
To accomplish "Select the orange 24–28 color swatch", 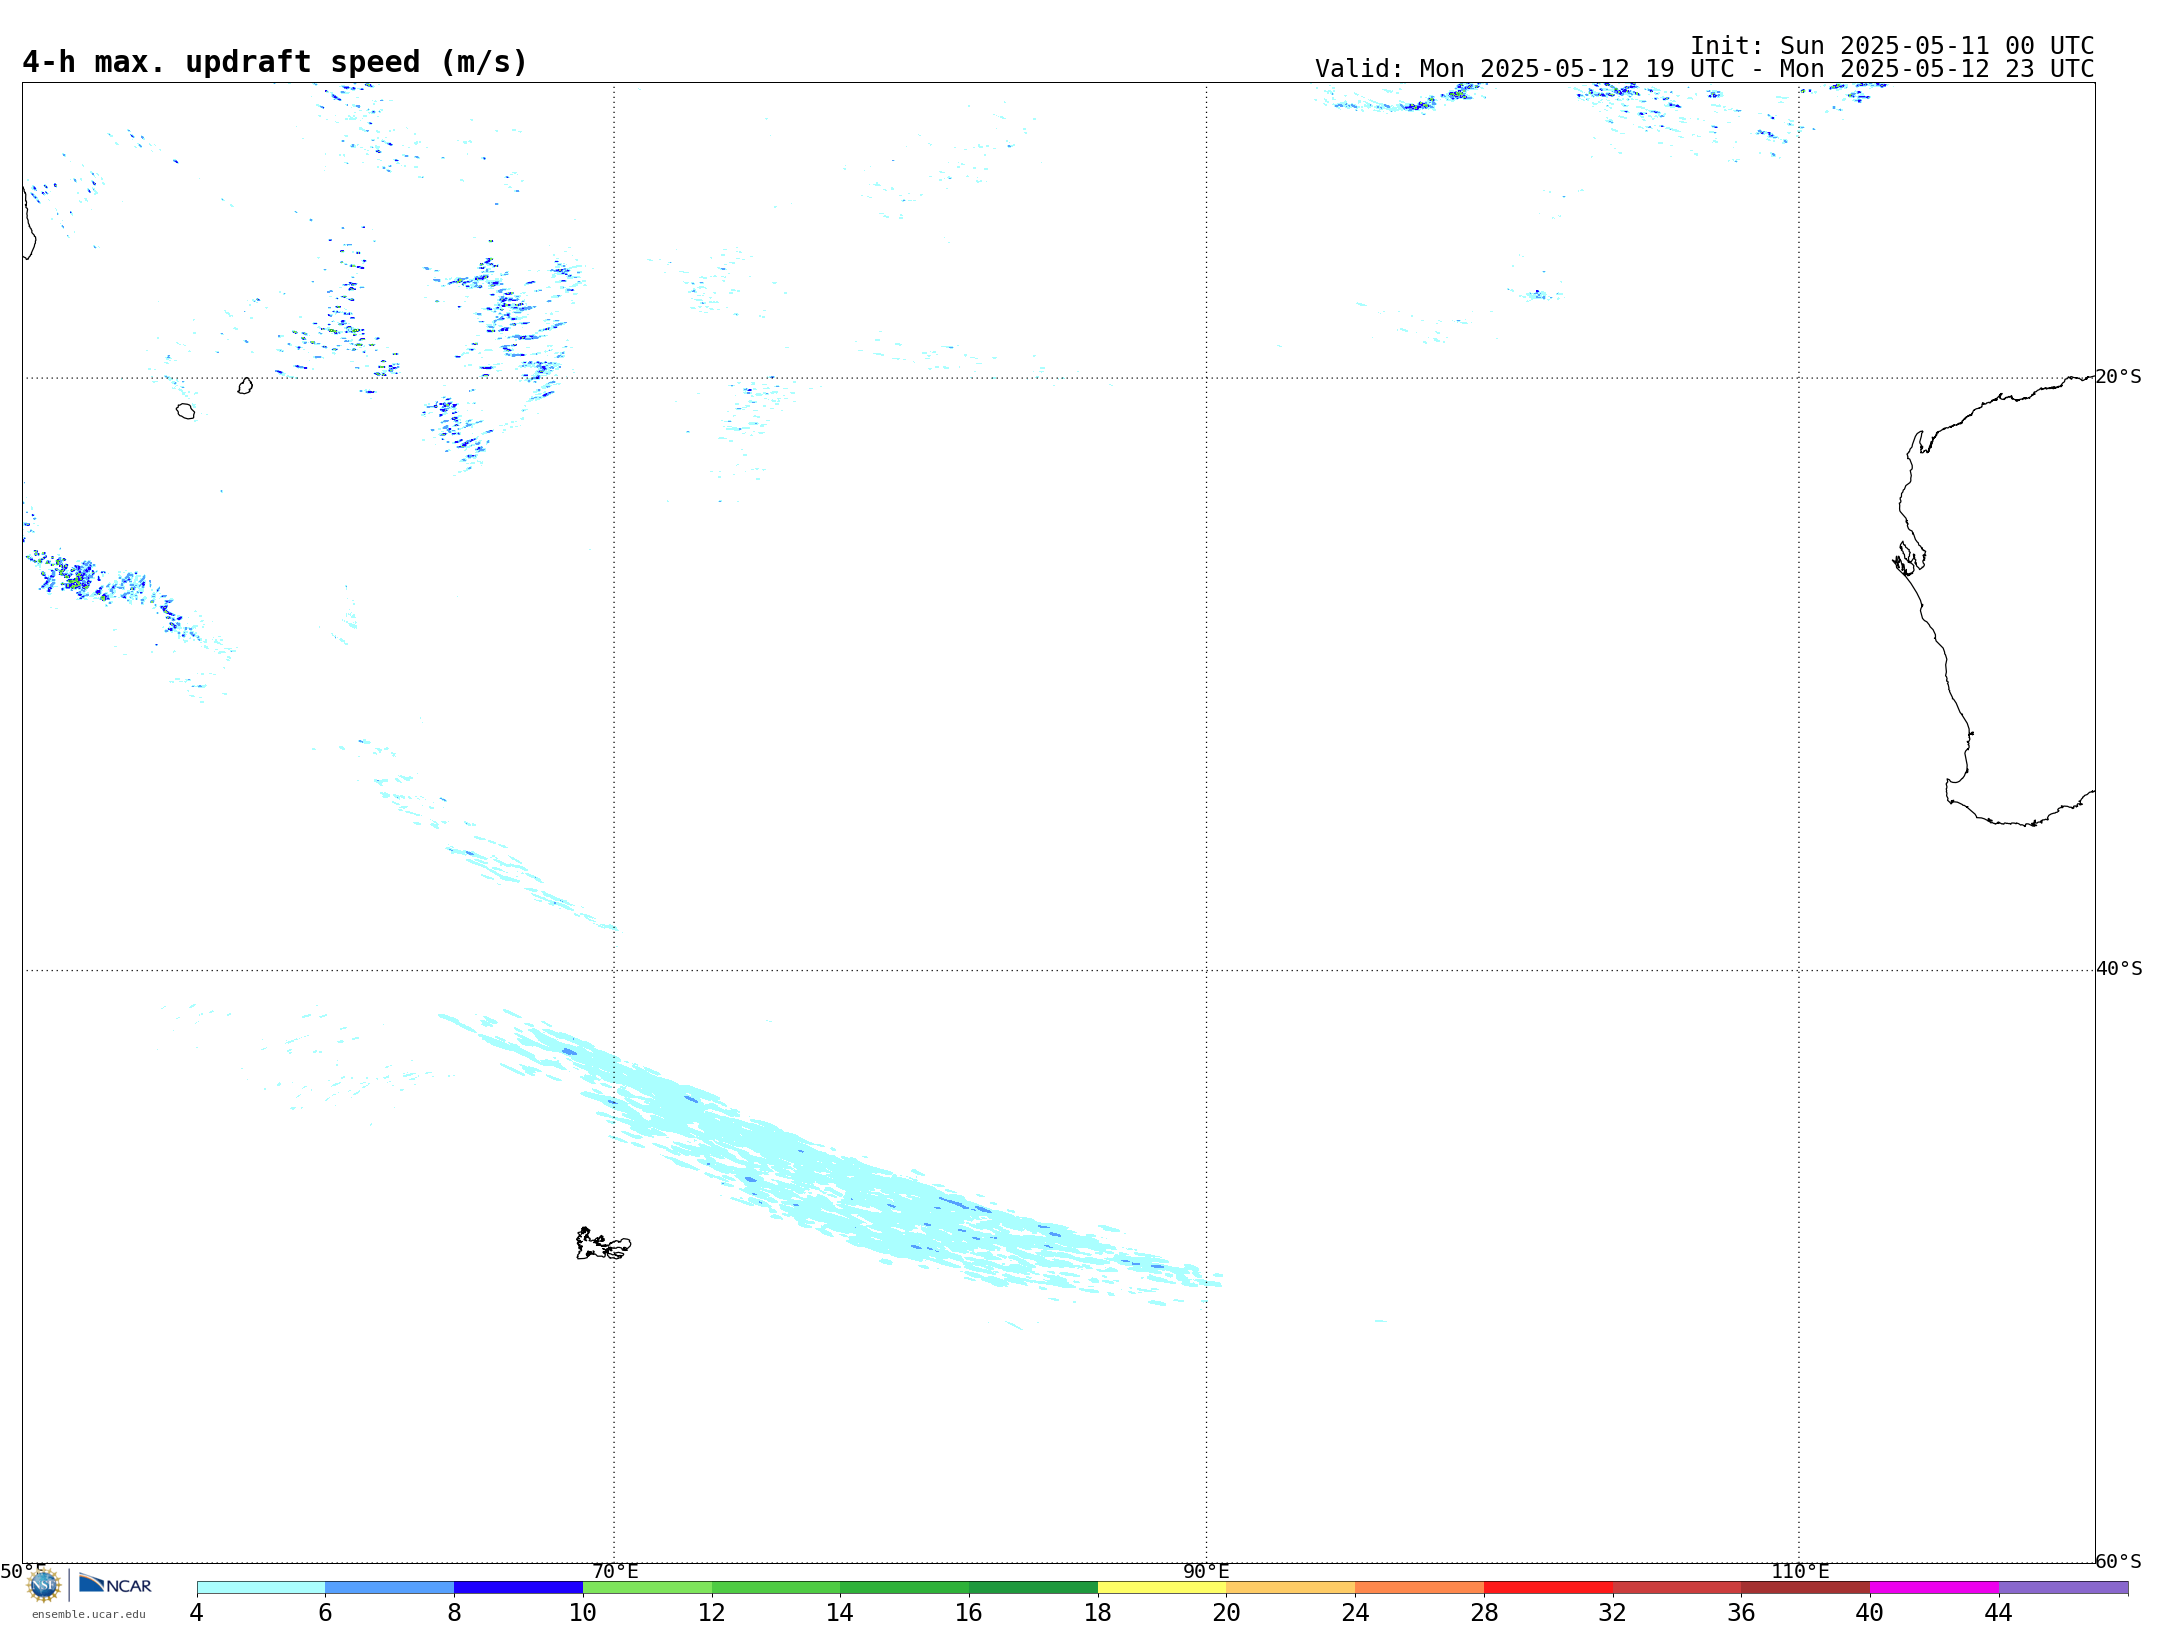I will tap(1420, 1587).
